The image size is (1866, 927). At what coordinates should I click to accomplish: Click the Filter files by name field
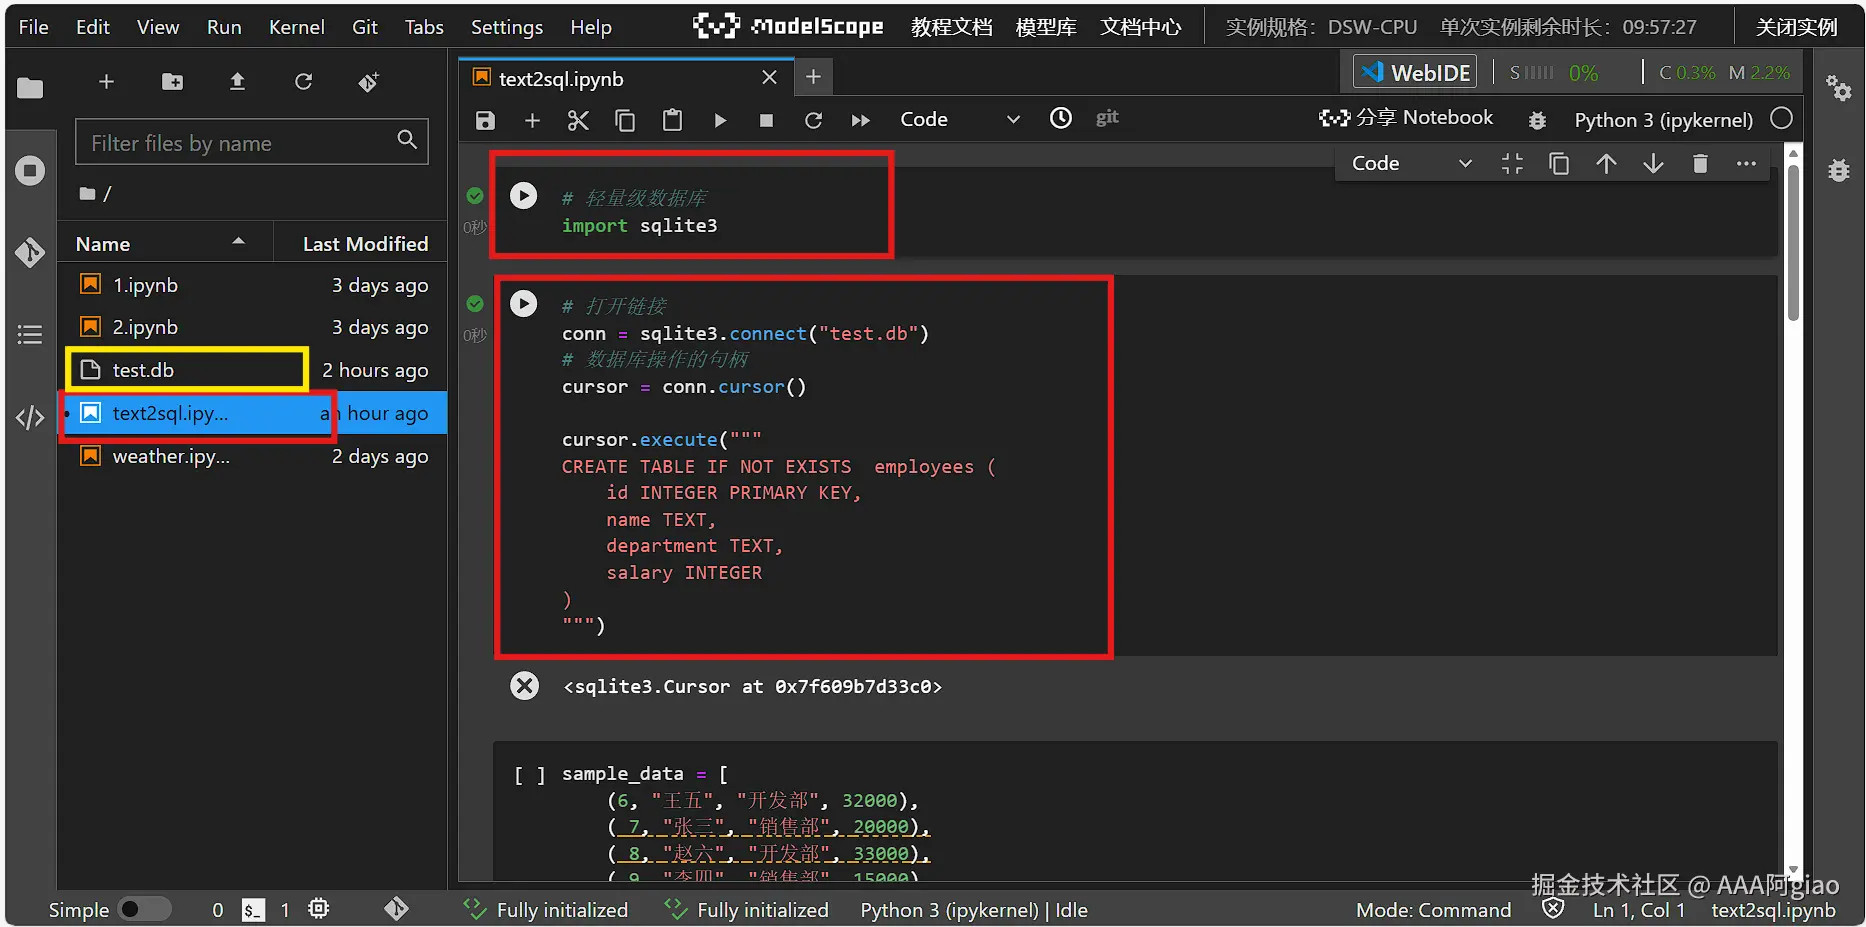coord(240,143)
